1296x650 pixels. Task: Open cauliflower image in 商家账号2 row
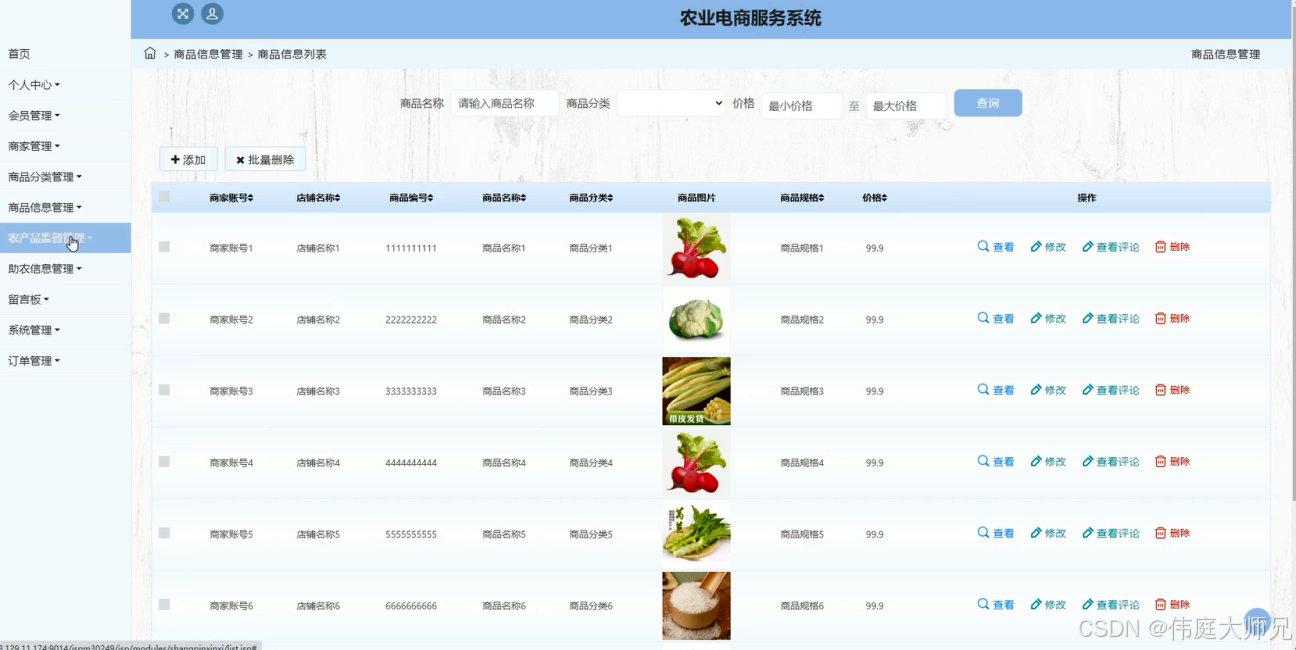click(x=696, y=319)
